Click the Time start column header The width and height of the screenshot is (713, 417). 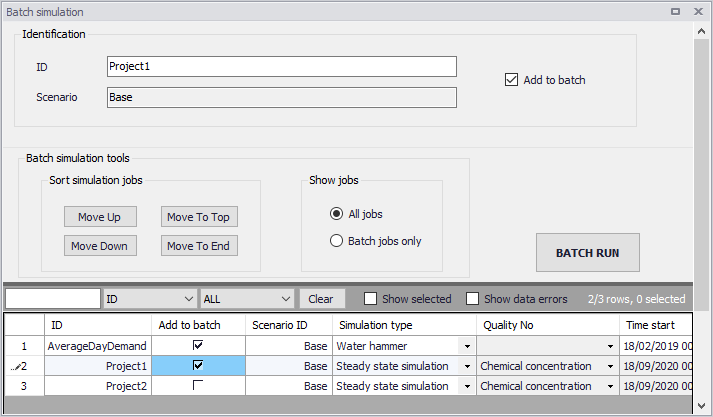click(656, 325)
